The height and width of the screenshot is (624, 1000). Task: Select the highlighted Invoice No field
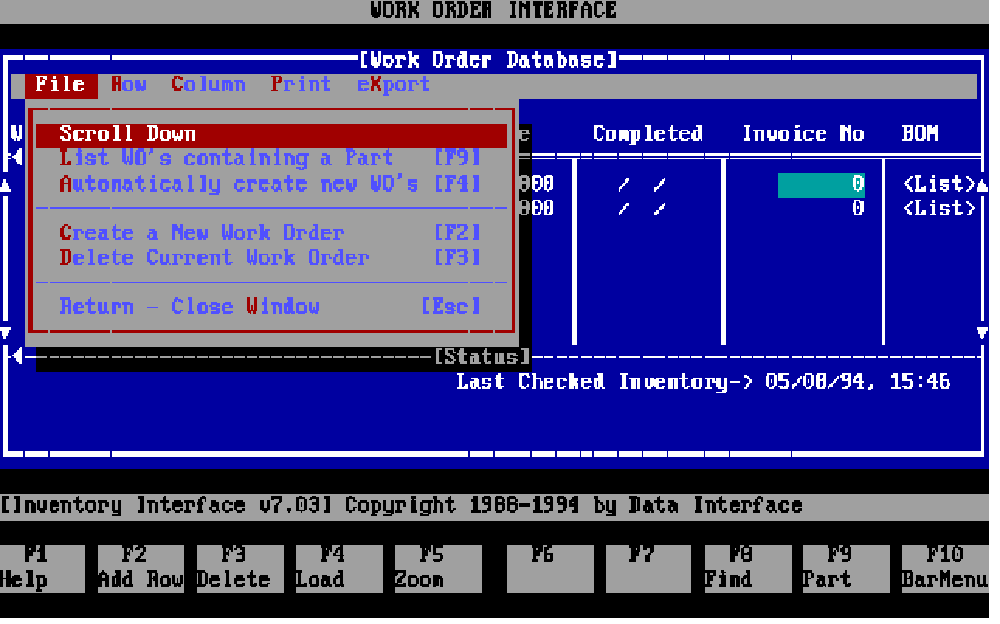821,185
